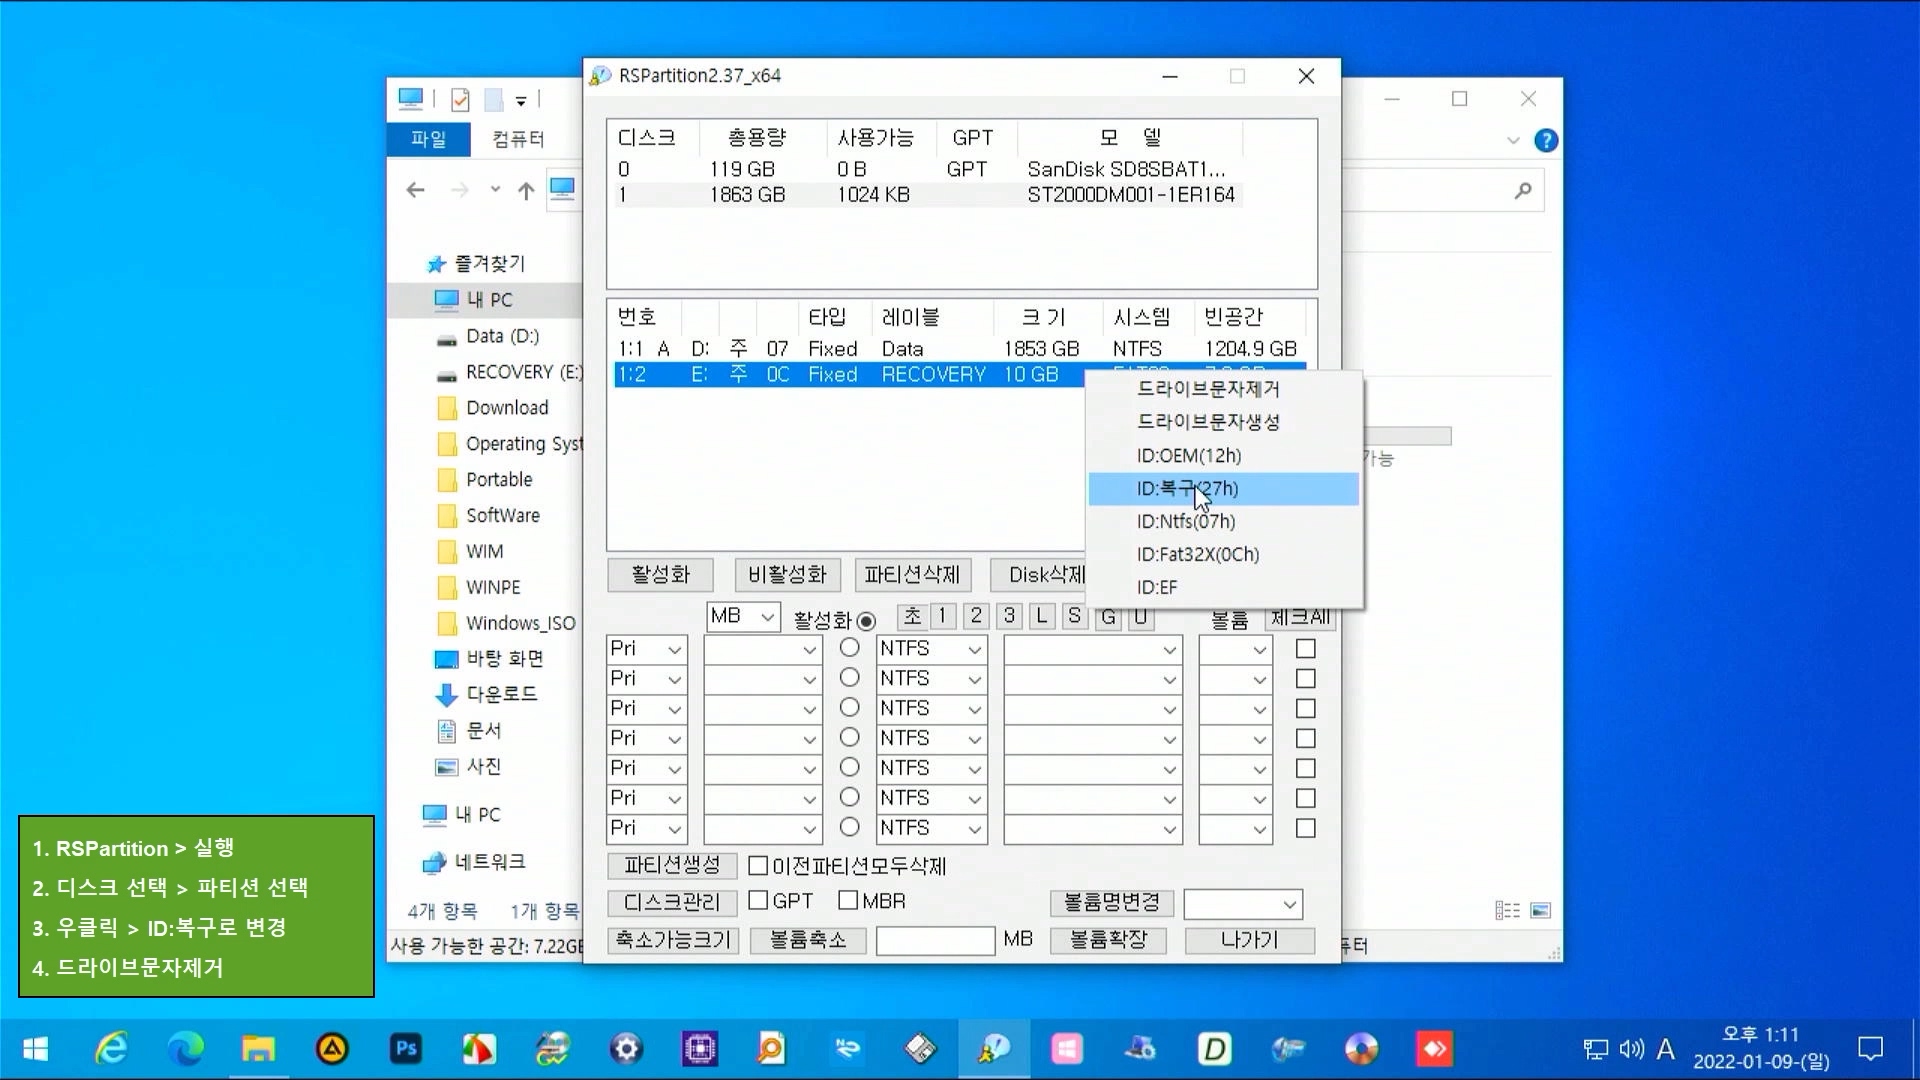Click the volume icon in system tray
Image resolution: width=1920 pixels, height=1080 pixels.
pos(1631,1049)
